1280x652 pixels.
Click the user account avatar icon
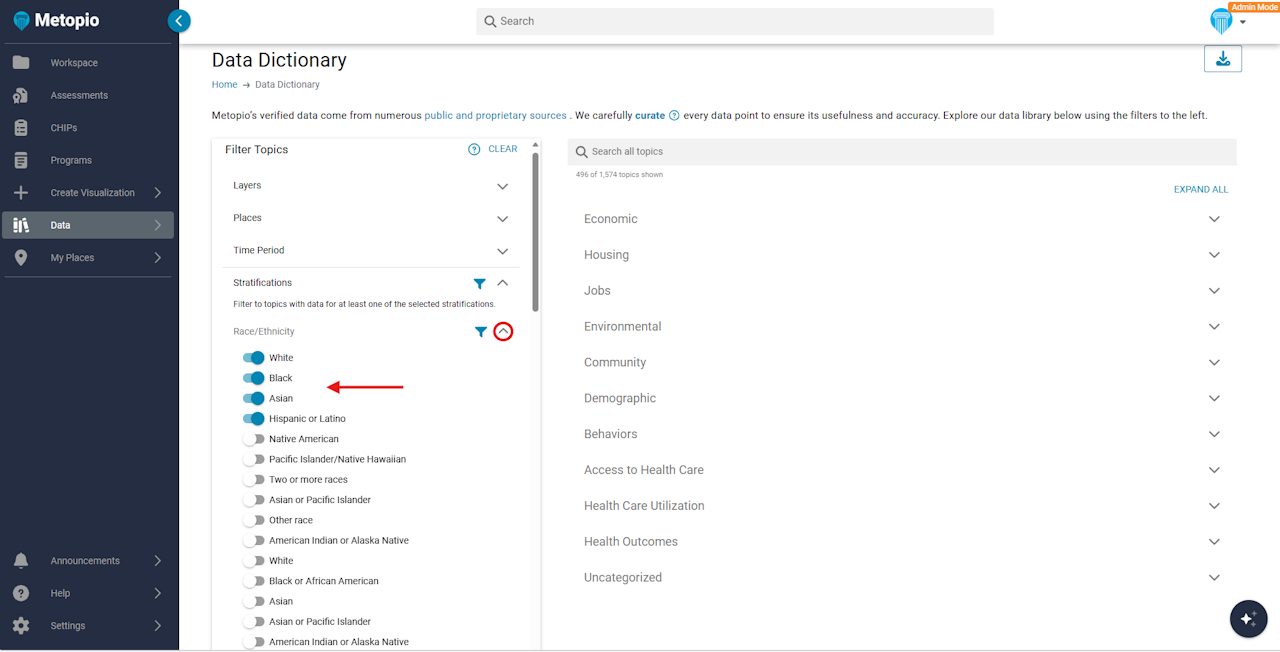(1221, 21)
